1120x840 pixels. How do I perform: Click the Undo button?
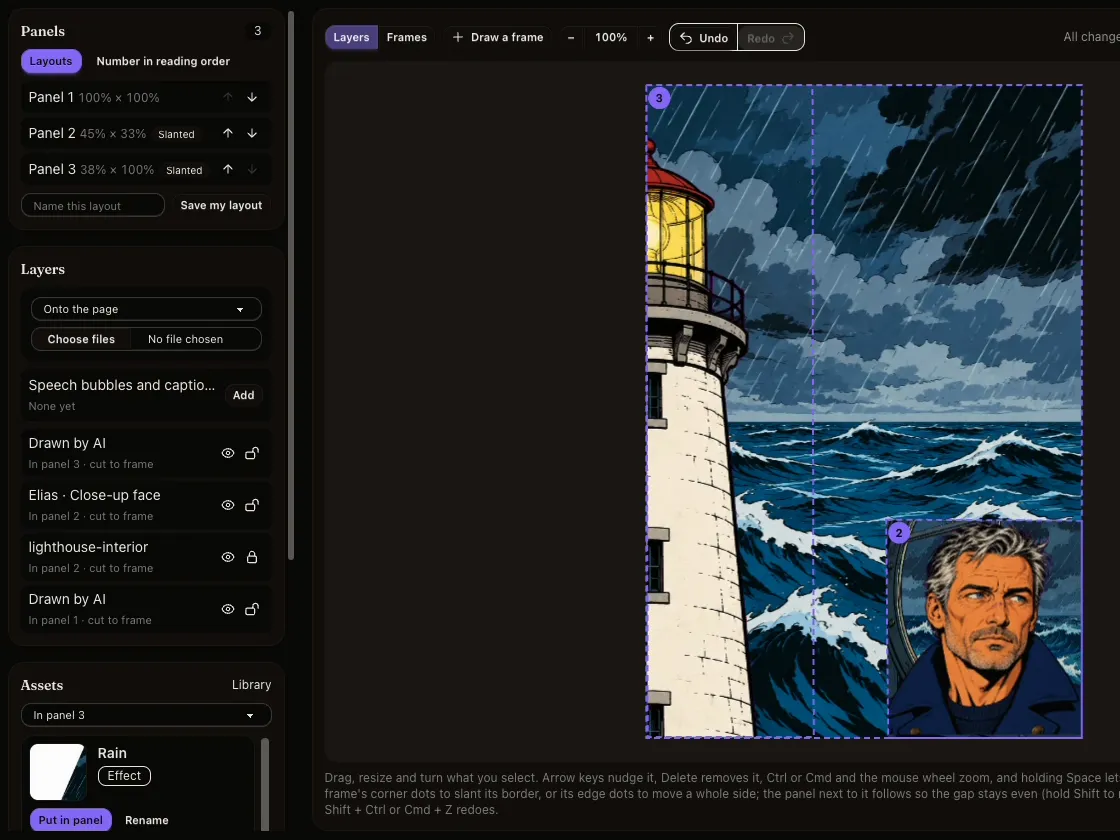704,38
